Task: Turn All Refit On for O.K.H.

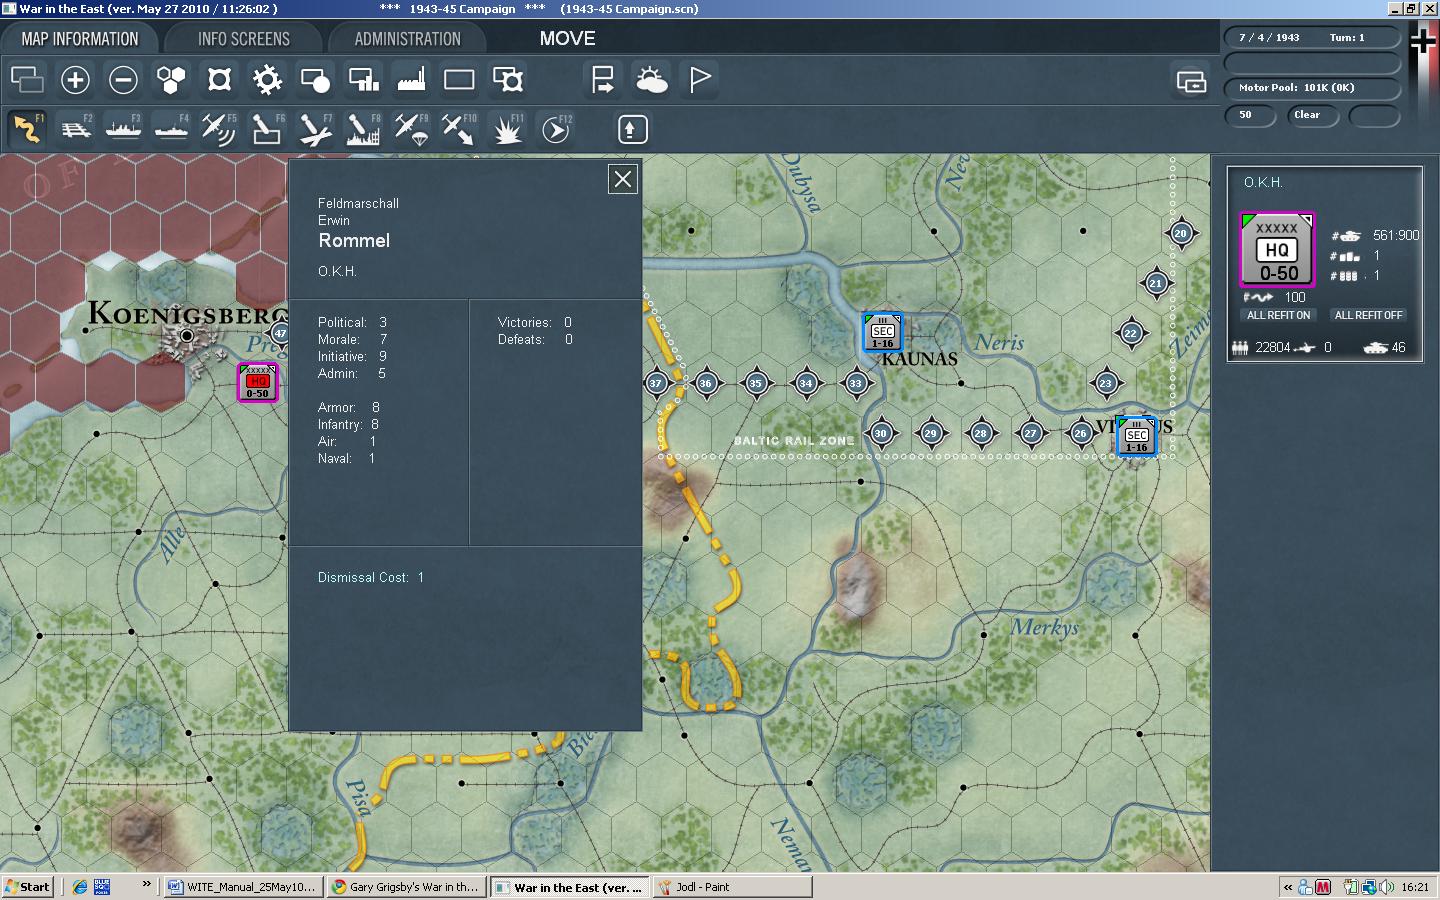Action: pyautogui.click(x=1278, y=315)
